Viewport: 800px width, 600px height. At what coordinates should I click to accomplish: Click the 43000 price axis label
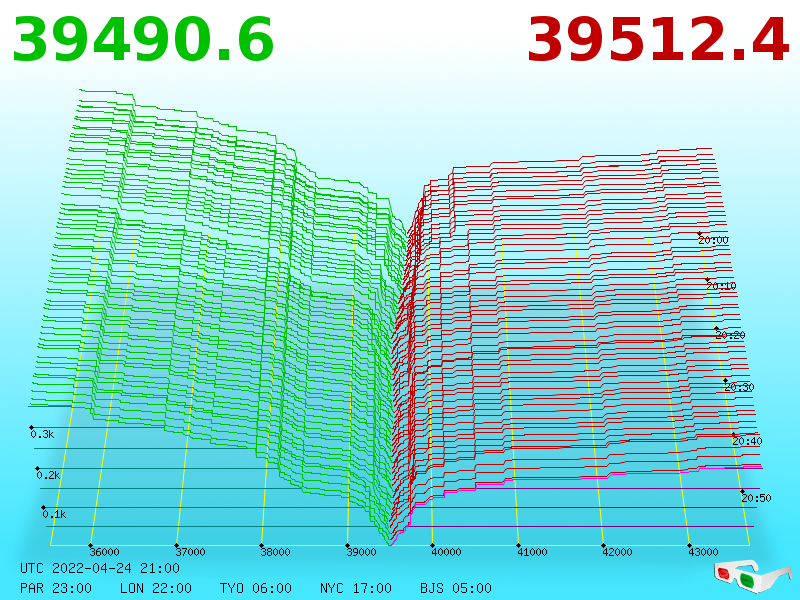click(x=703, y=552)
